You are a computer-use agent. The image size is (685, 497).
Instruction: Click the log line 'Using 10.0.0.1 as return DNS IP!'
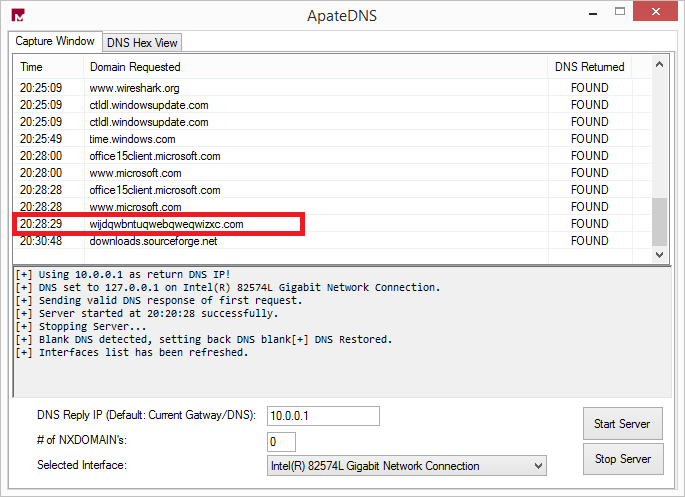click(x=123, y=275)
